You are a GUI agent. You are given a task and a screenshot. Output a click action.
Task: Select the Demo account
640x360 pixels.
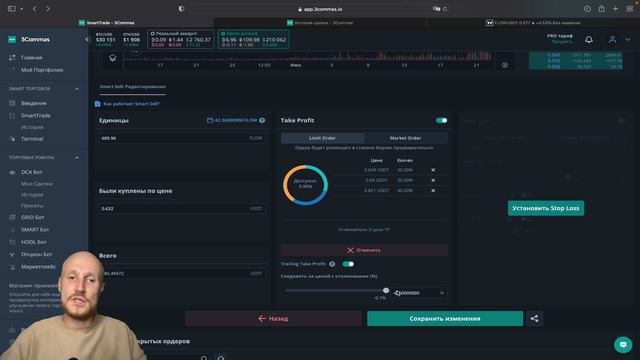(x=253, y=39)
